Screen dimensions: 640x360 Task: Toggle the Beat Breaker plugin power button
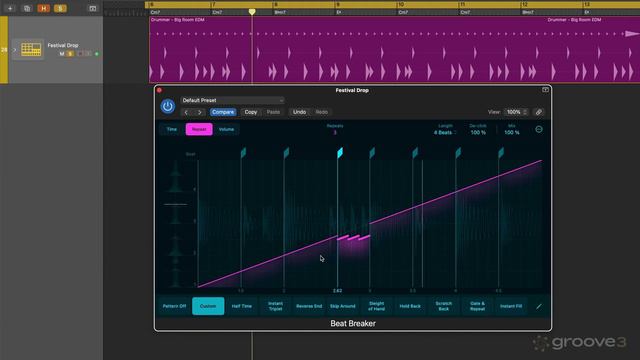(x=167, y=106)
